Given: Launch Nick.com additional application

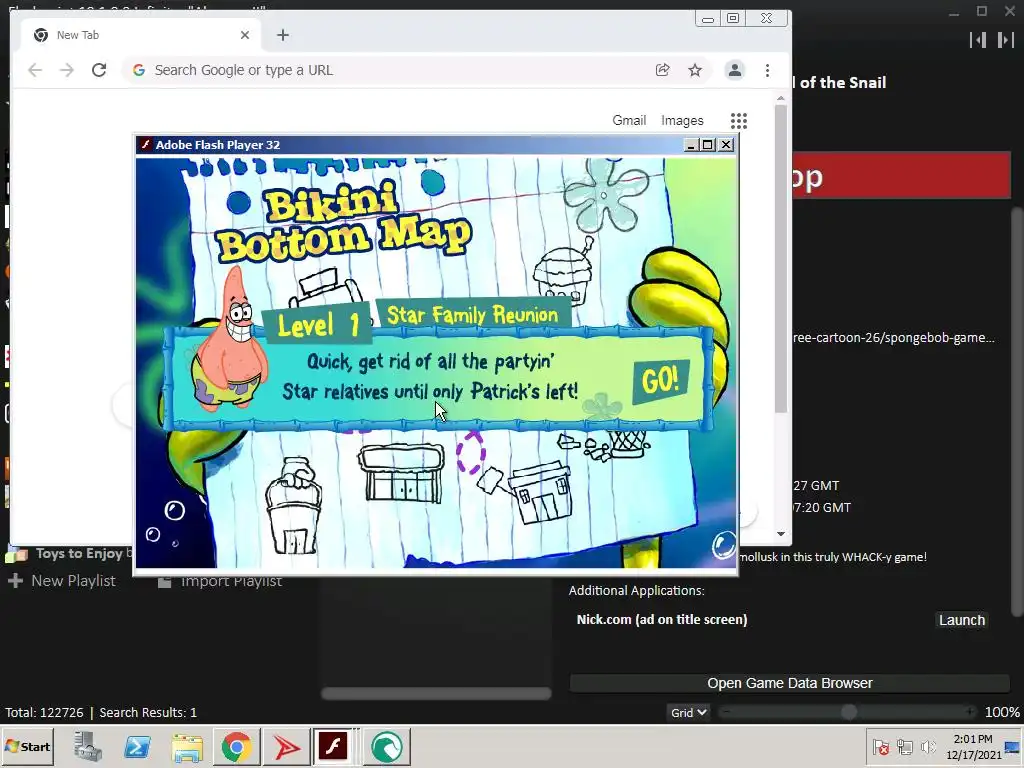Looking at the screenshot, I should (x=961, y=620).
